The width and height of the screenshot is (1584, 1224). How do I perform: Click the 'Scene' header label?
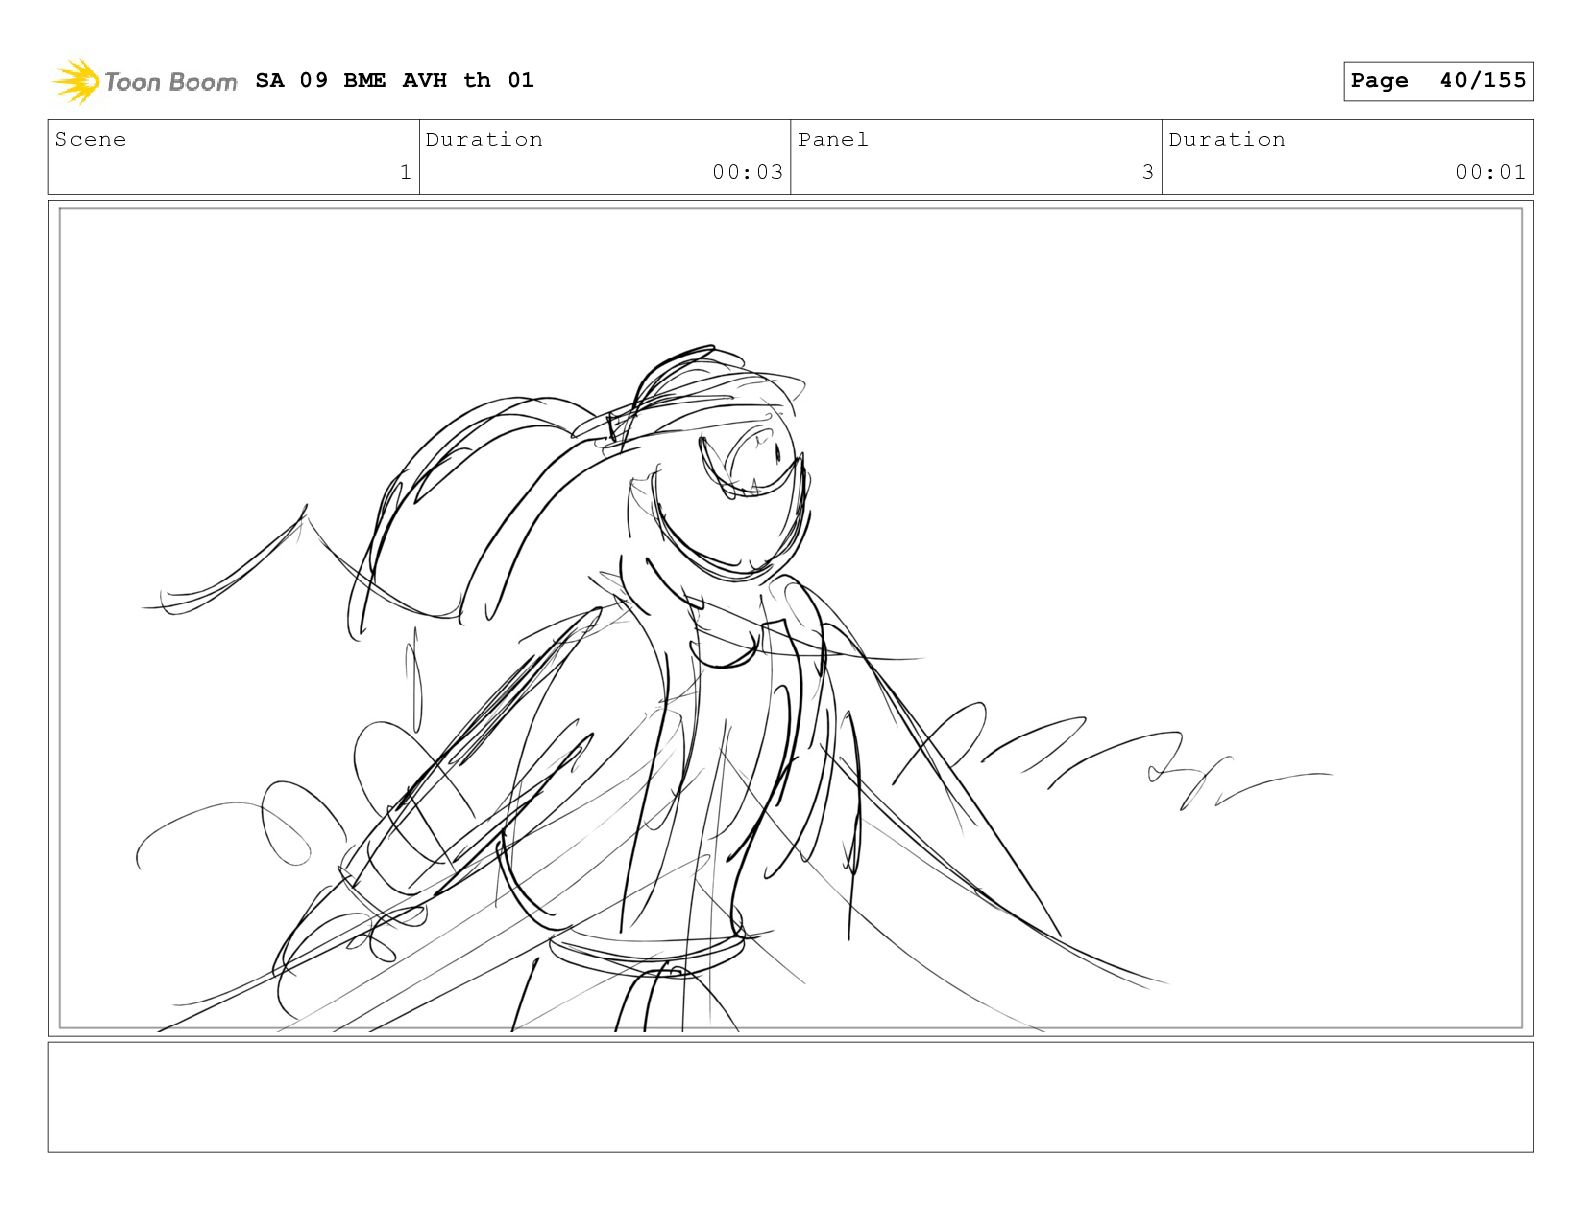(90, 140)
